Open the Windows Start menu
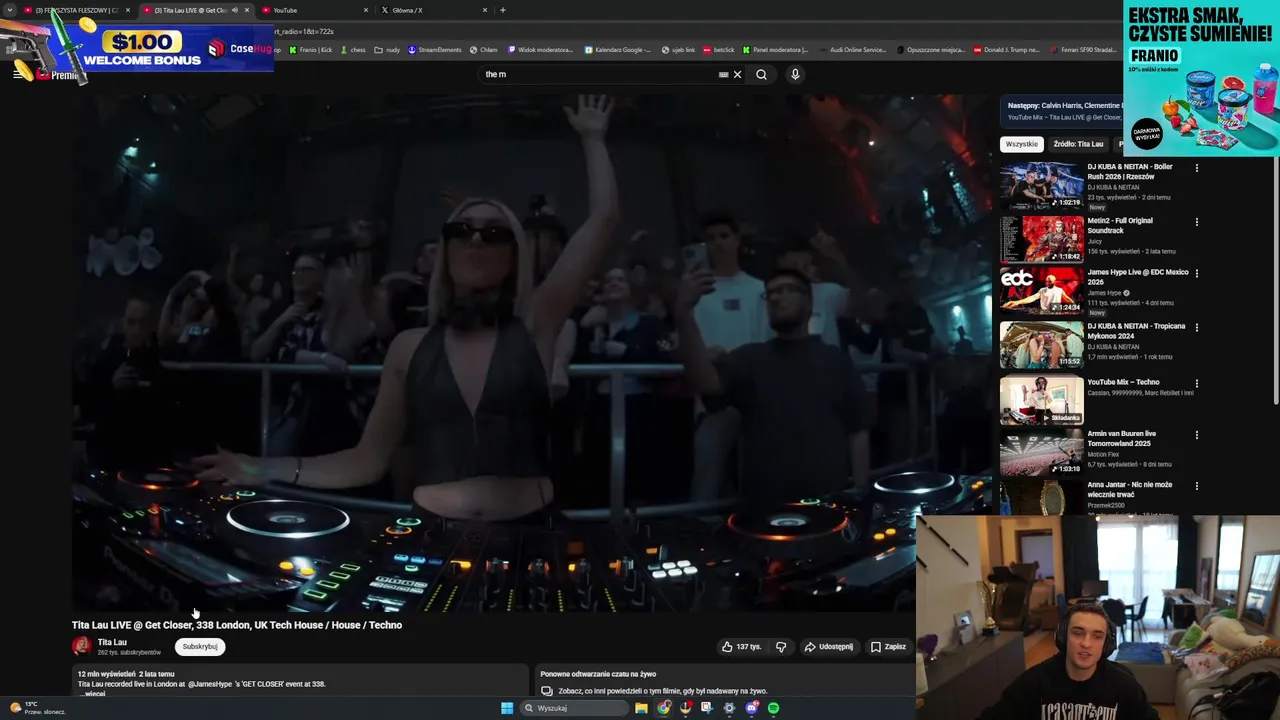Screen dimensions: 1280x720 click(507, 708)
